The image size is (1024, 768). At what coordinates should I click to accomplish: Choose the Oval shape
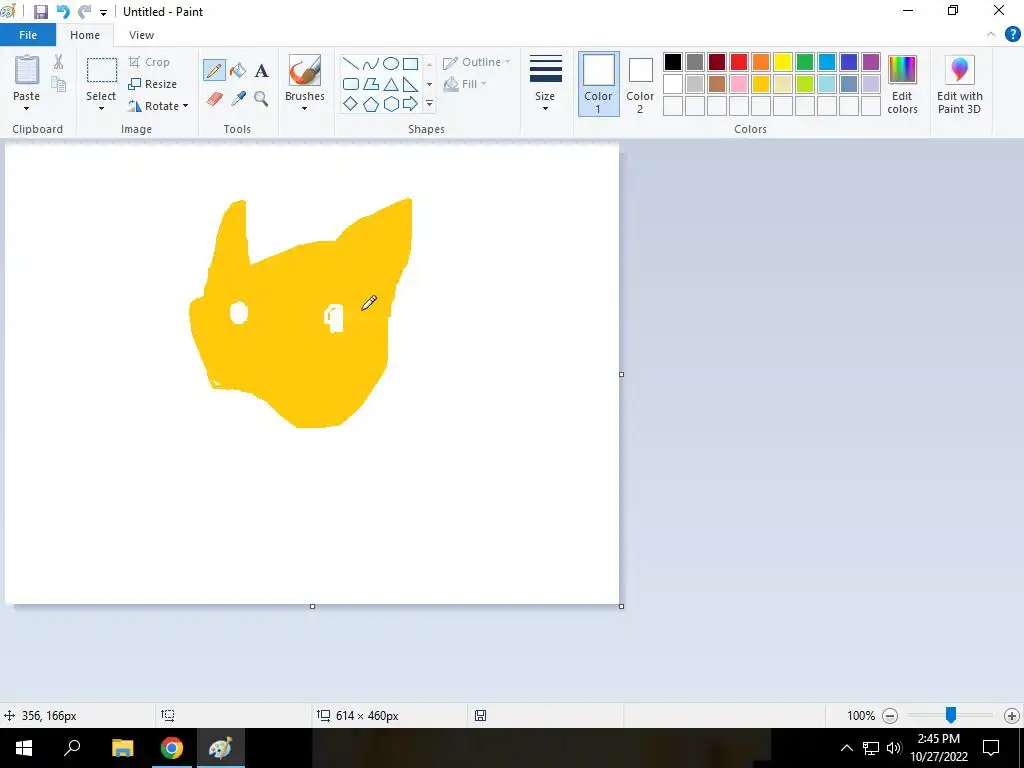click(x=391, y=63)
